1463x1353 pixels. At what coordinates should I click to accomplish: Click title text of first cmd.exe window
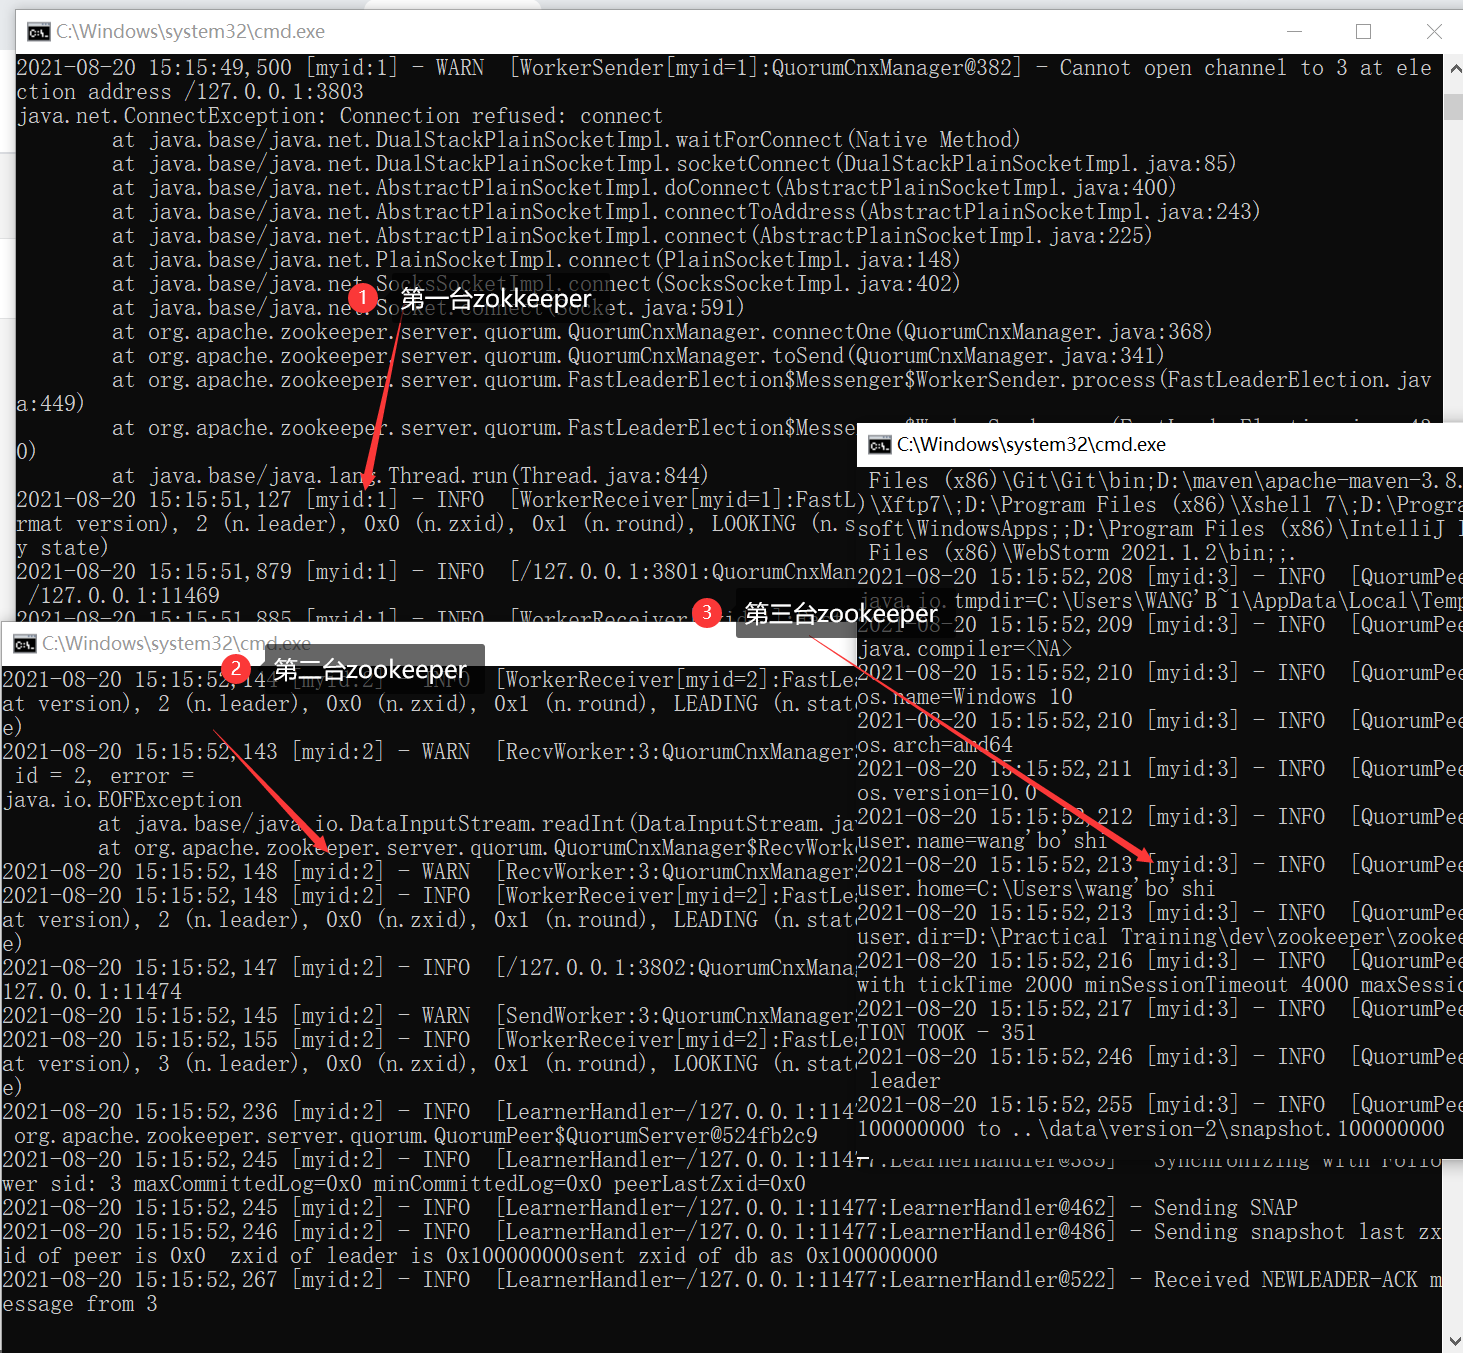[x=190, y=32]
